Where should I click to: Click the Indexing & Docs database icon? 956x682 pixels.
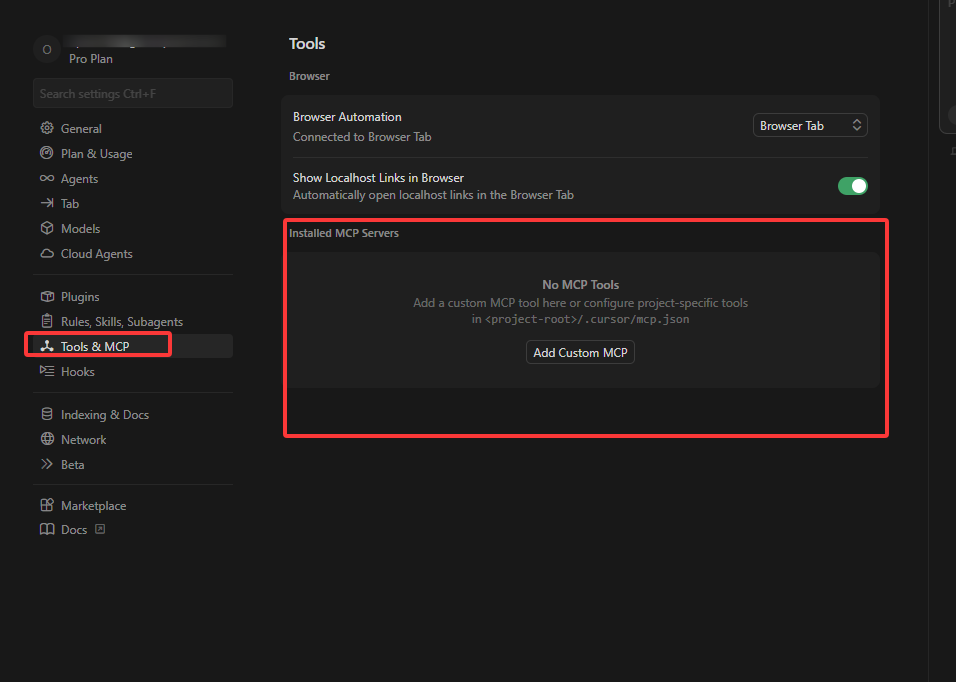pyautogui.click(x=47, y=414)
